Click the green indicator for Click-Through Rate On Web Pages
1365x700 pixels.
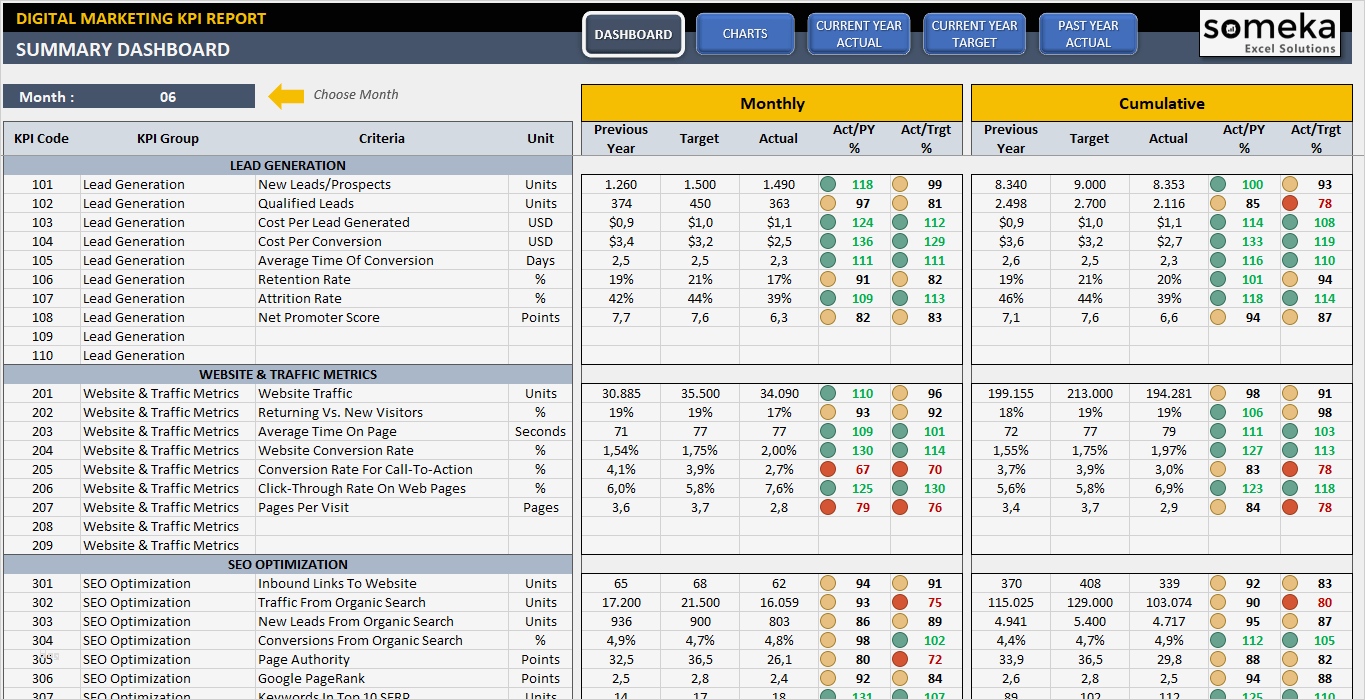[x=828, y=488]
